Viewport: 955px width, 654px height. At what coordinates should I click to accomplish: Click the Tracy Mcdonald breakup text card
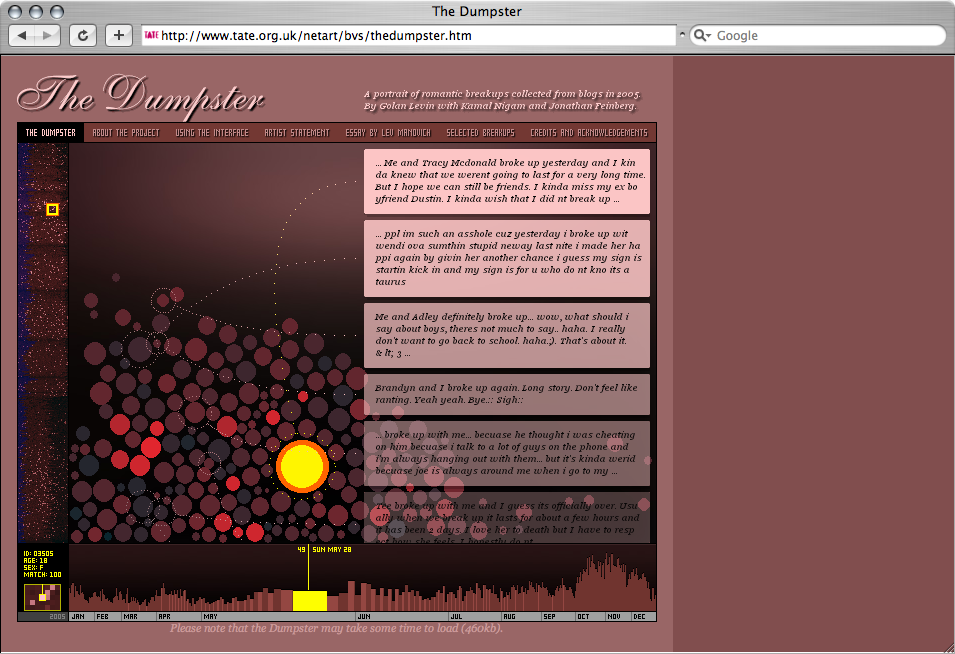506,181
